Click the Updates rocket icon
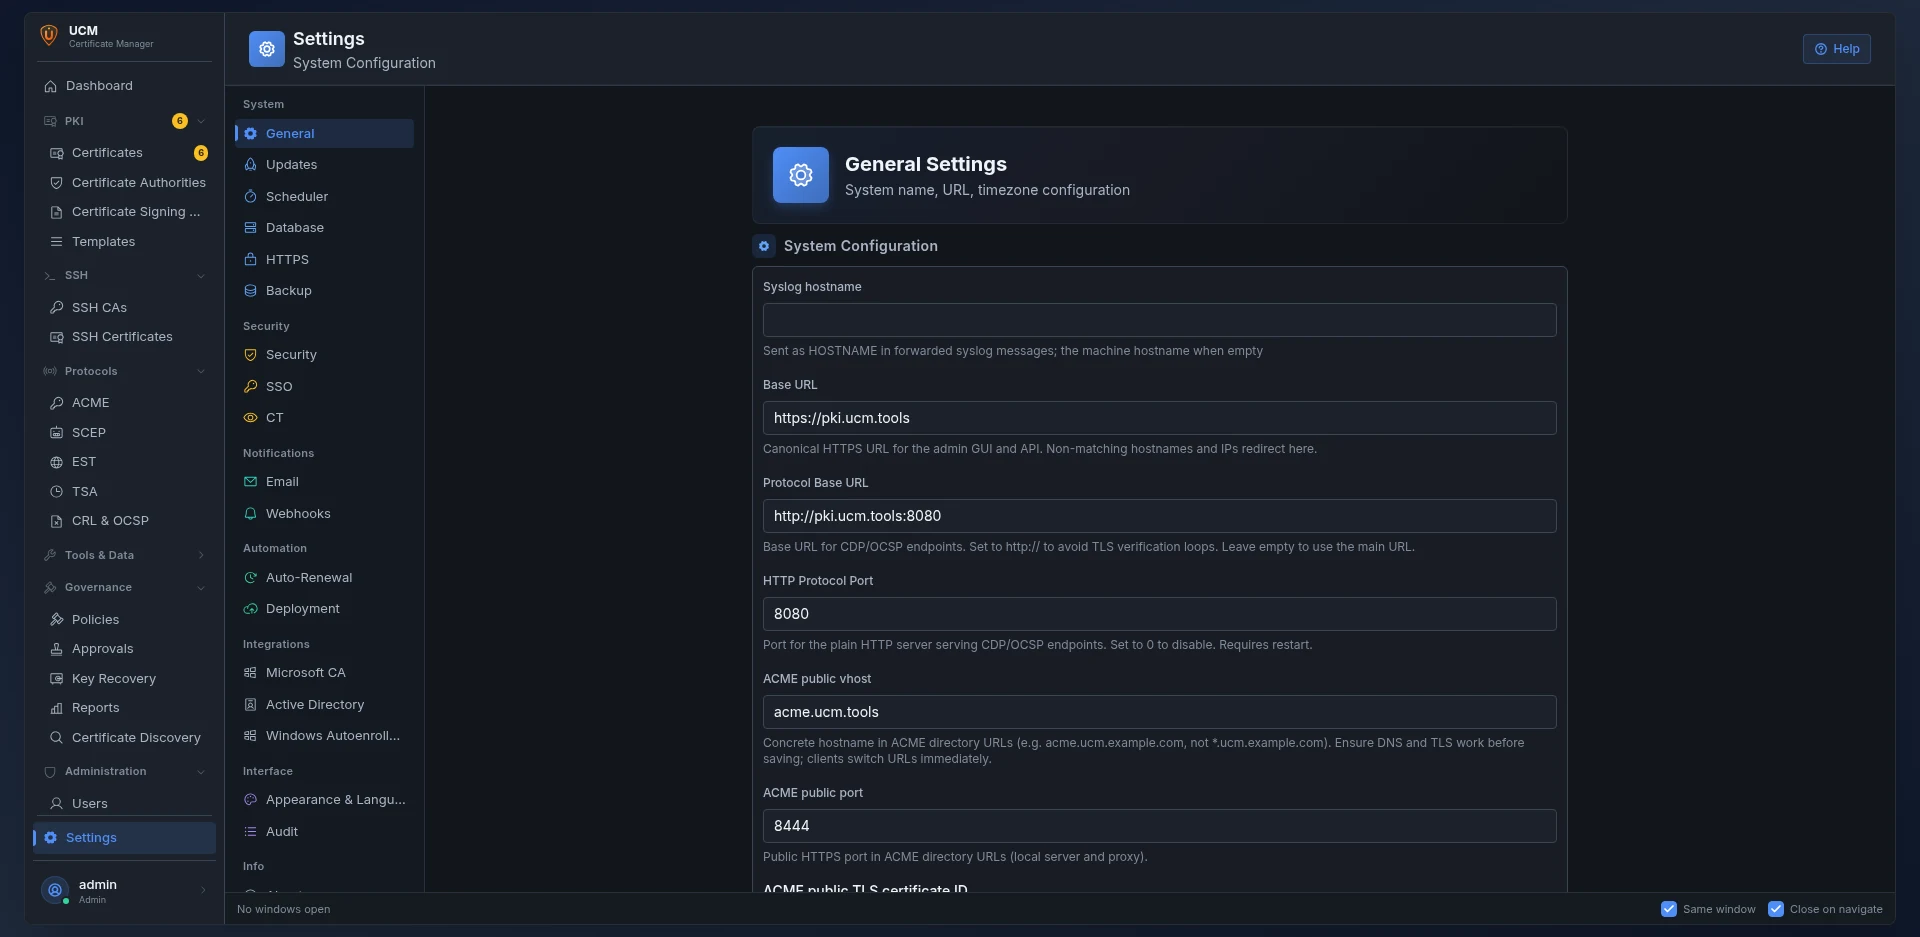This screenshot has height=937, width=1920. click(250, 165)
